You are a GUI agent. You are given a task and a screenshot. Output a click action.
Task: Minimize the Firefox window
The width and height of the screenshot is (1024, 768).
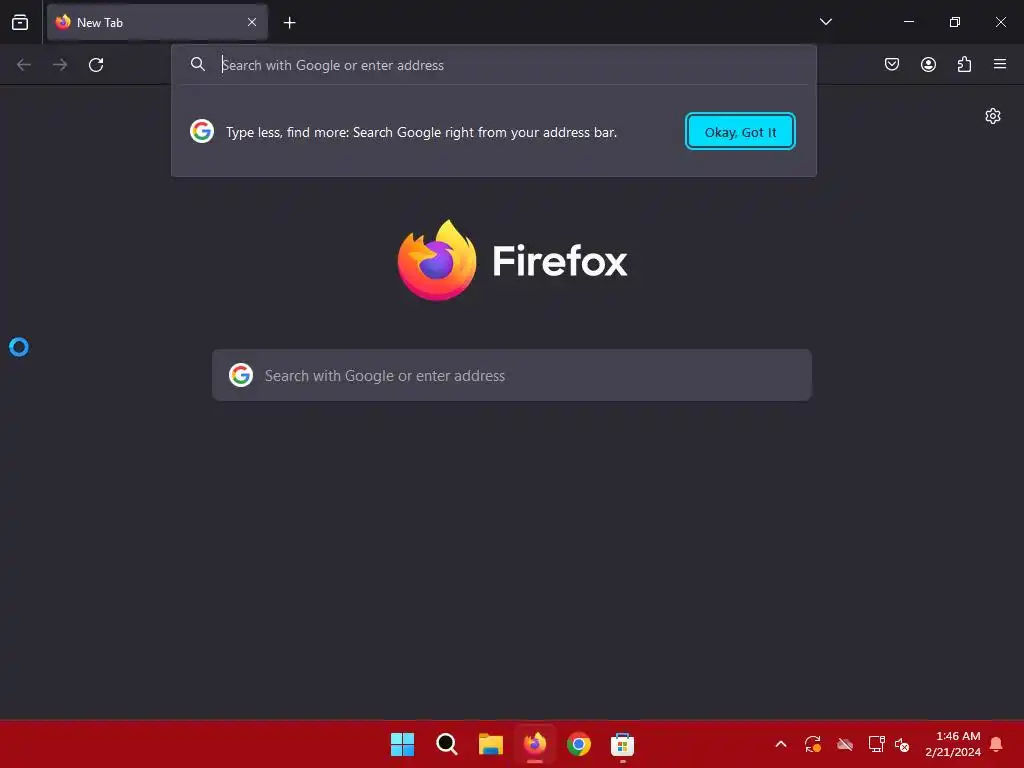coord(908,22)
